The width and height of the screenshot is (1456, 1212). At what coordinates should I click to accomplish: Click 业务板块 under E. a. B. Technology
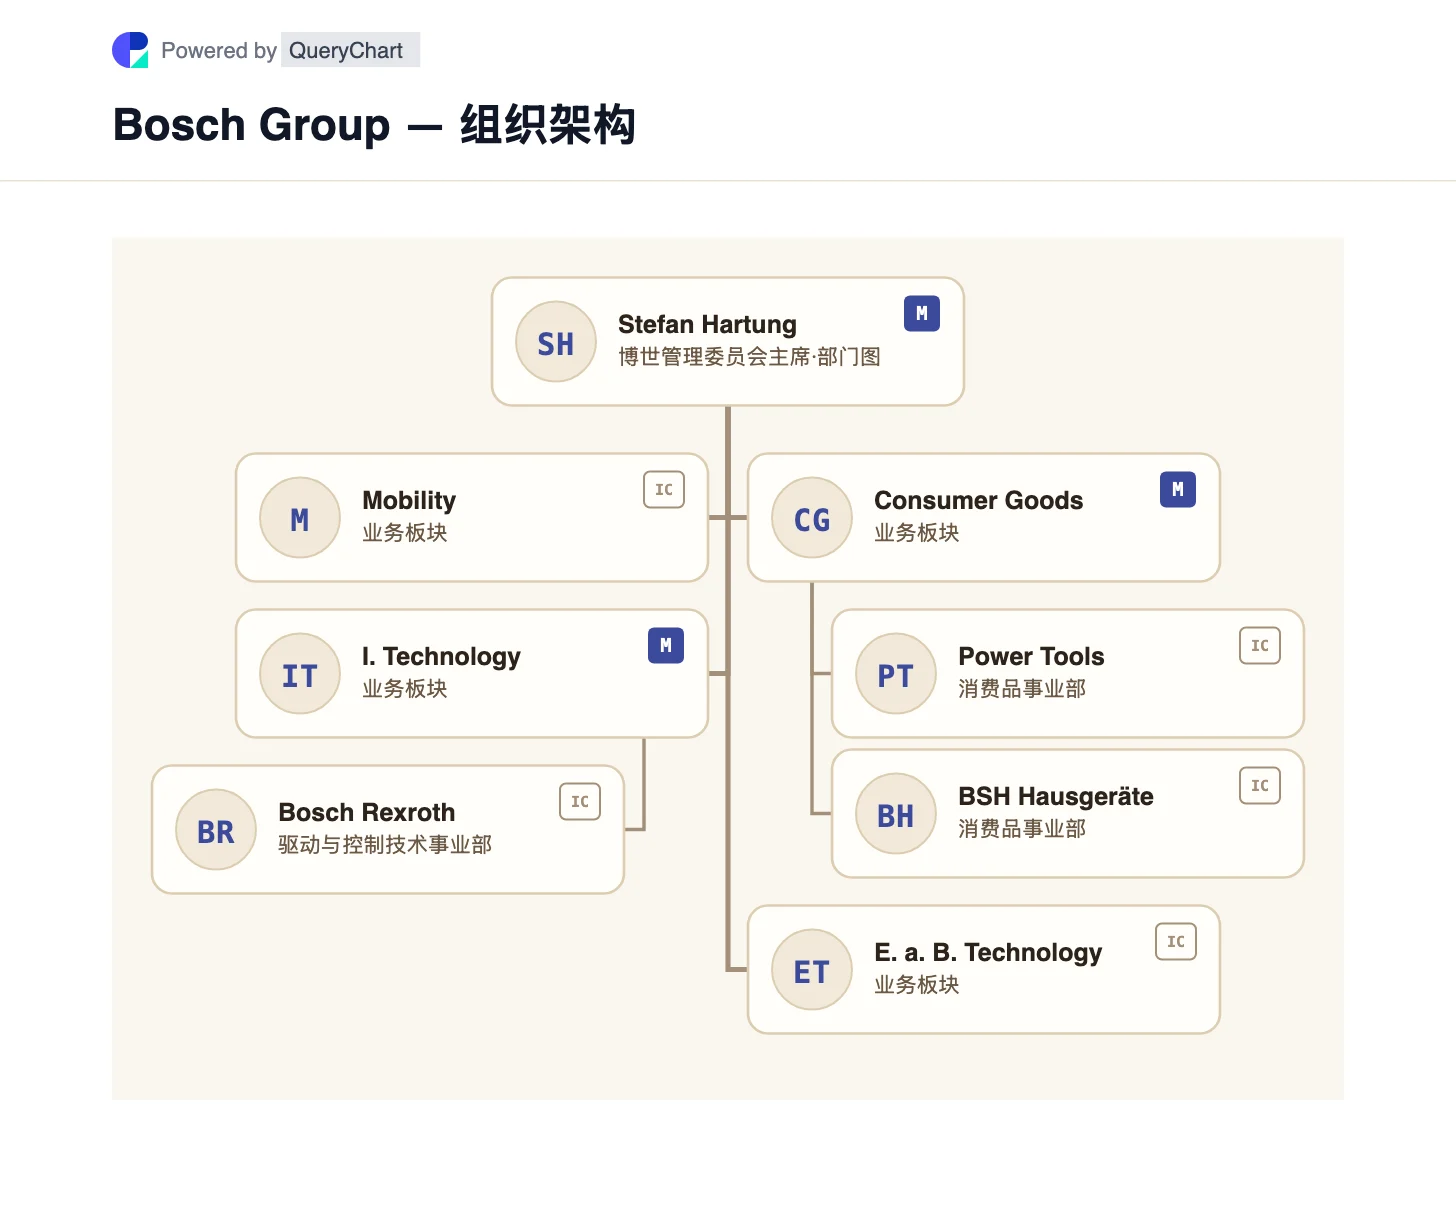tap(917, 985)
